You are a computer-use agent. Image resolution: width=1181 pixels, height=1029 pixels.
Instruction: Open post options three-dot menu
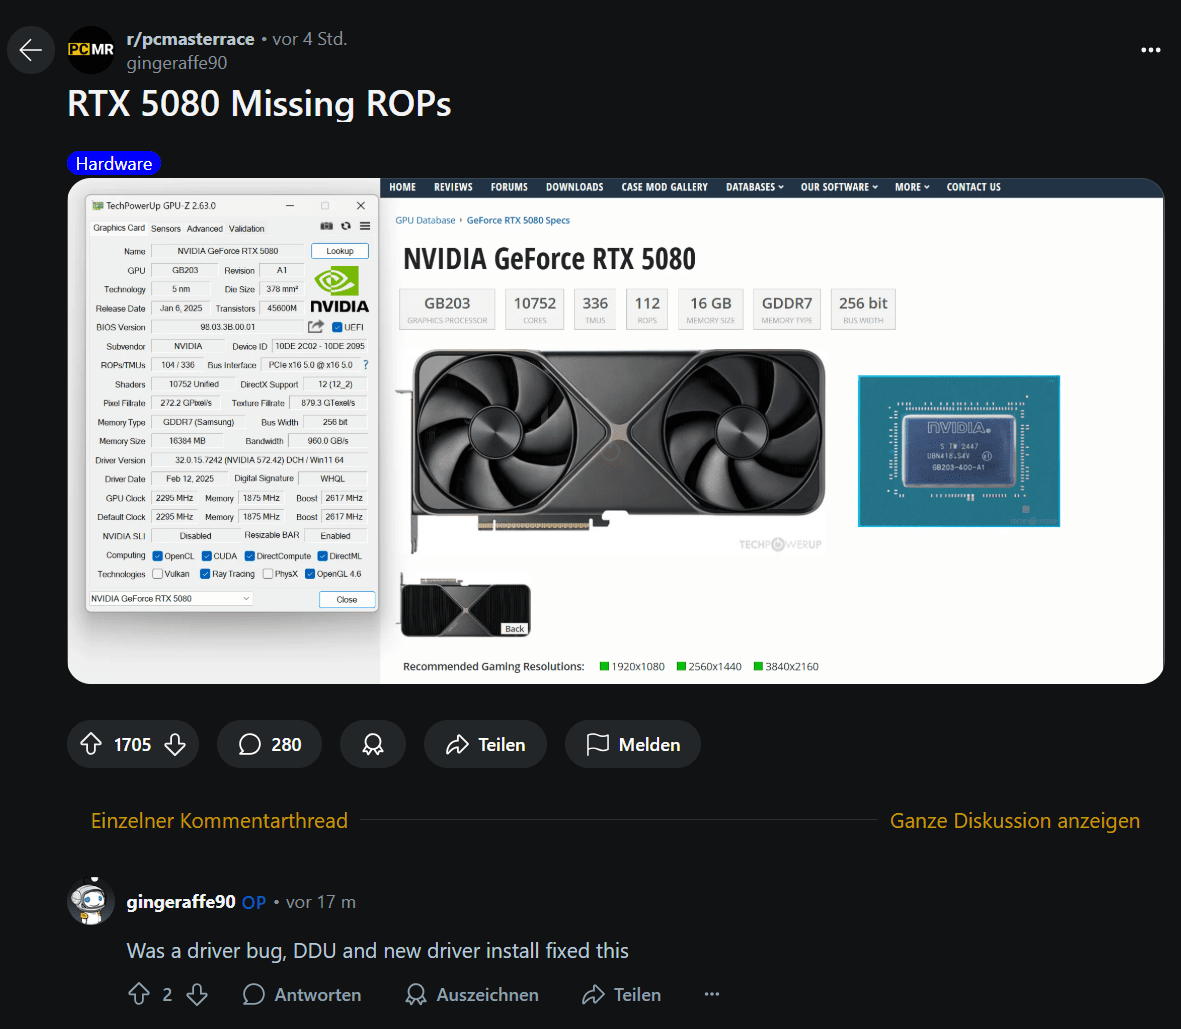tap(1150, 50)
